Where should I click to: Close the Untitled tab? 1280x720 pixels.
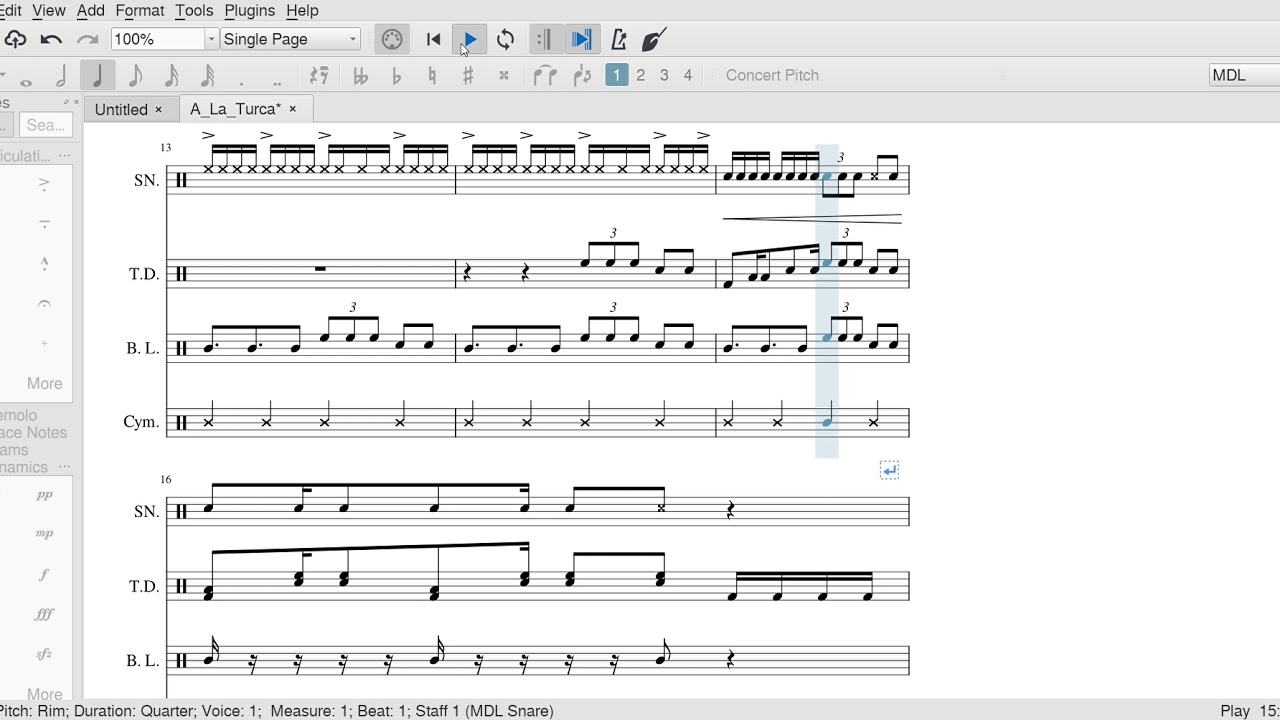click(x=158, y=109)
